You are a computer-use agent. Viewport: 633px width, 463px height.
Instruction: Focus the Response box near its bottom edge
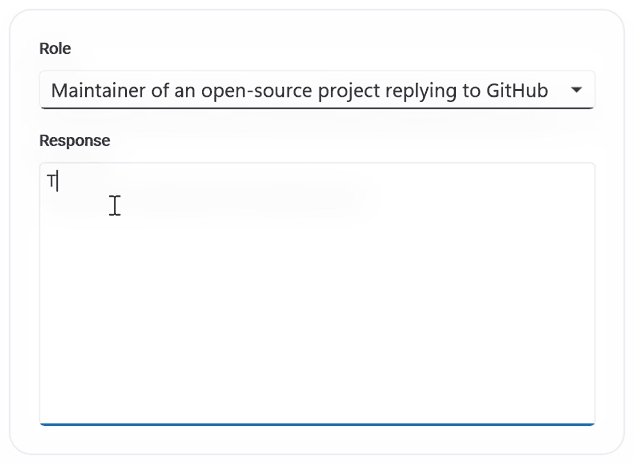316,408
